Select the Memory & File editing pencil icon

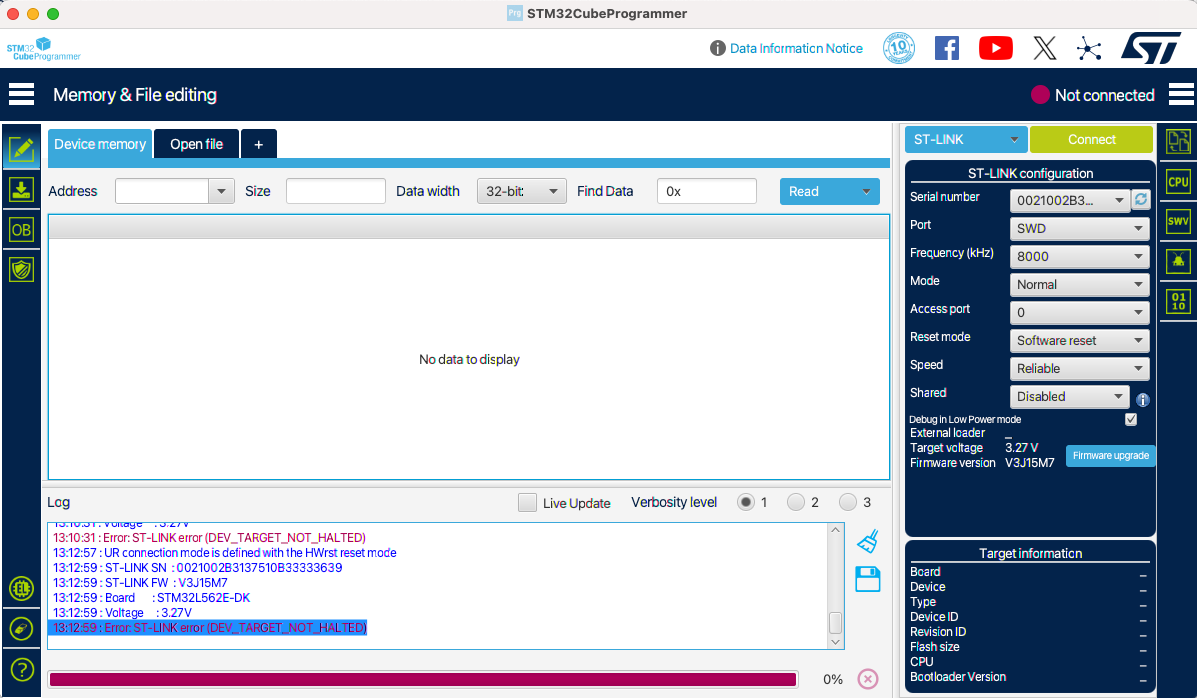(21, 150)
